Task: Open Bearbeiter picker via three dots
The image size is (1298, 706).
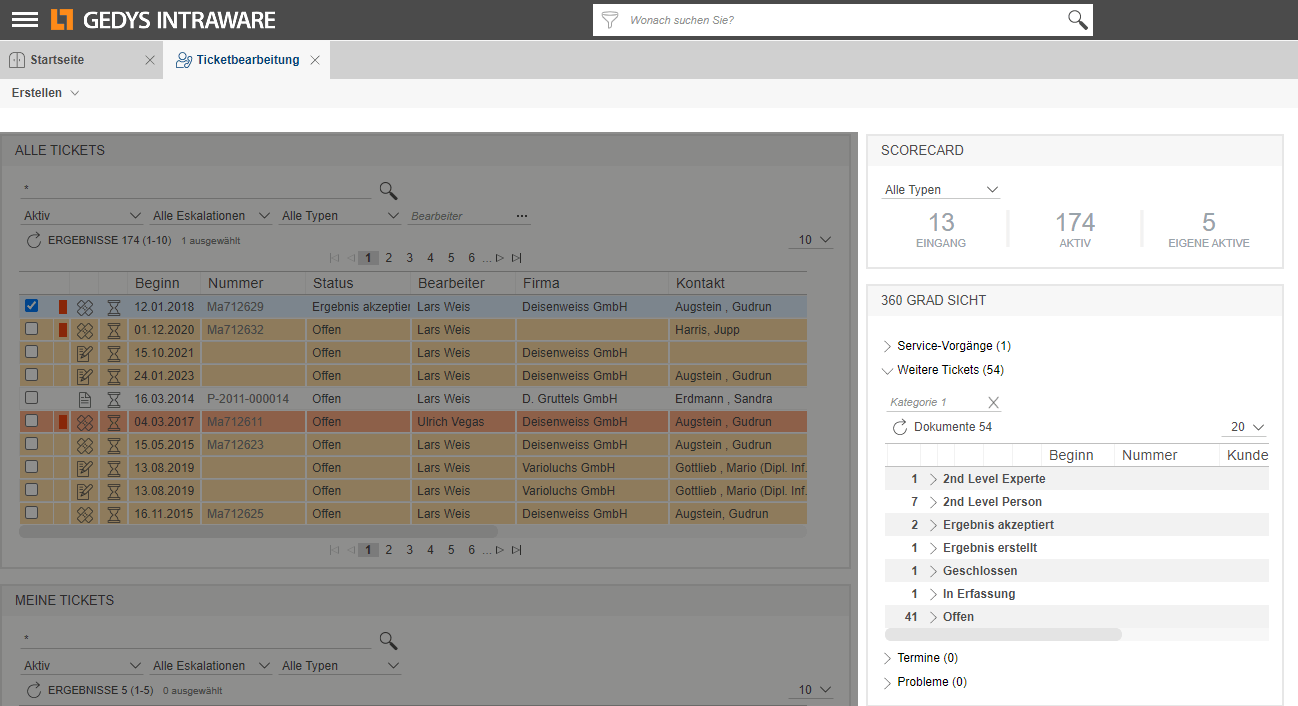Action: pyautogui.click(x=521, y=216)
